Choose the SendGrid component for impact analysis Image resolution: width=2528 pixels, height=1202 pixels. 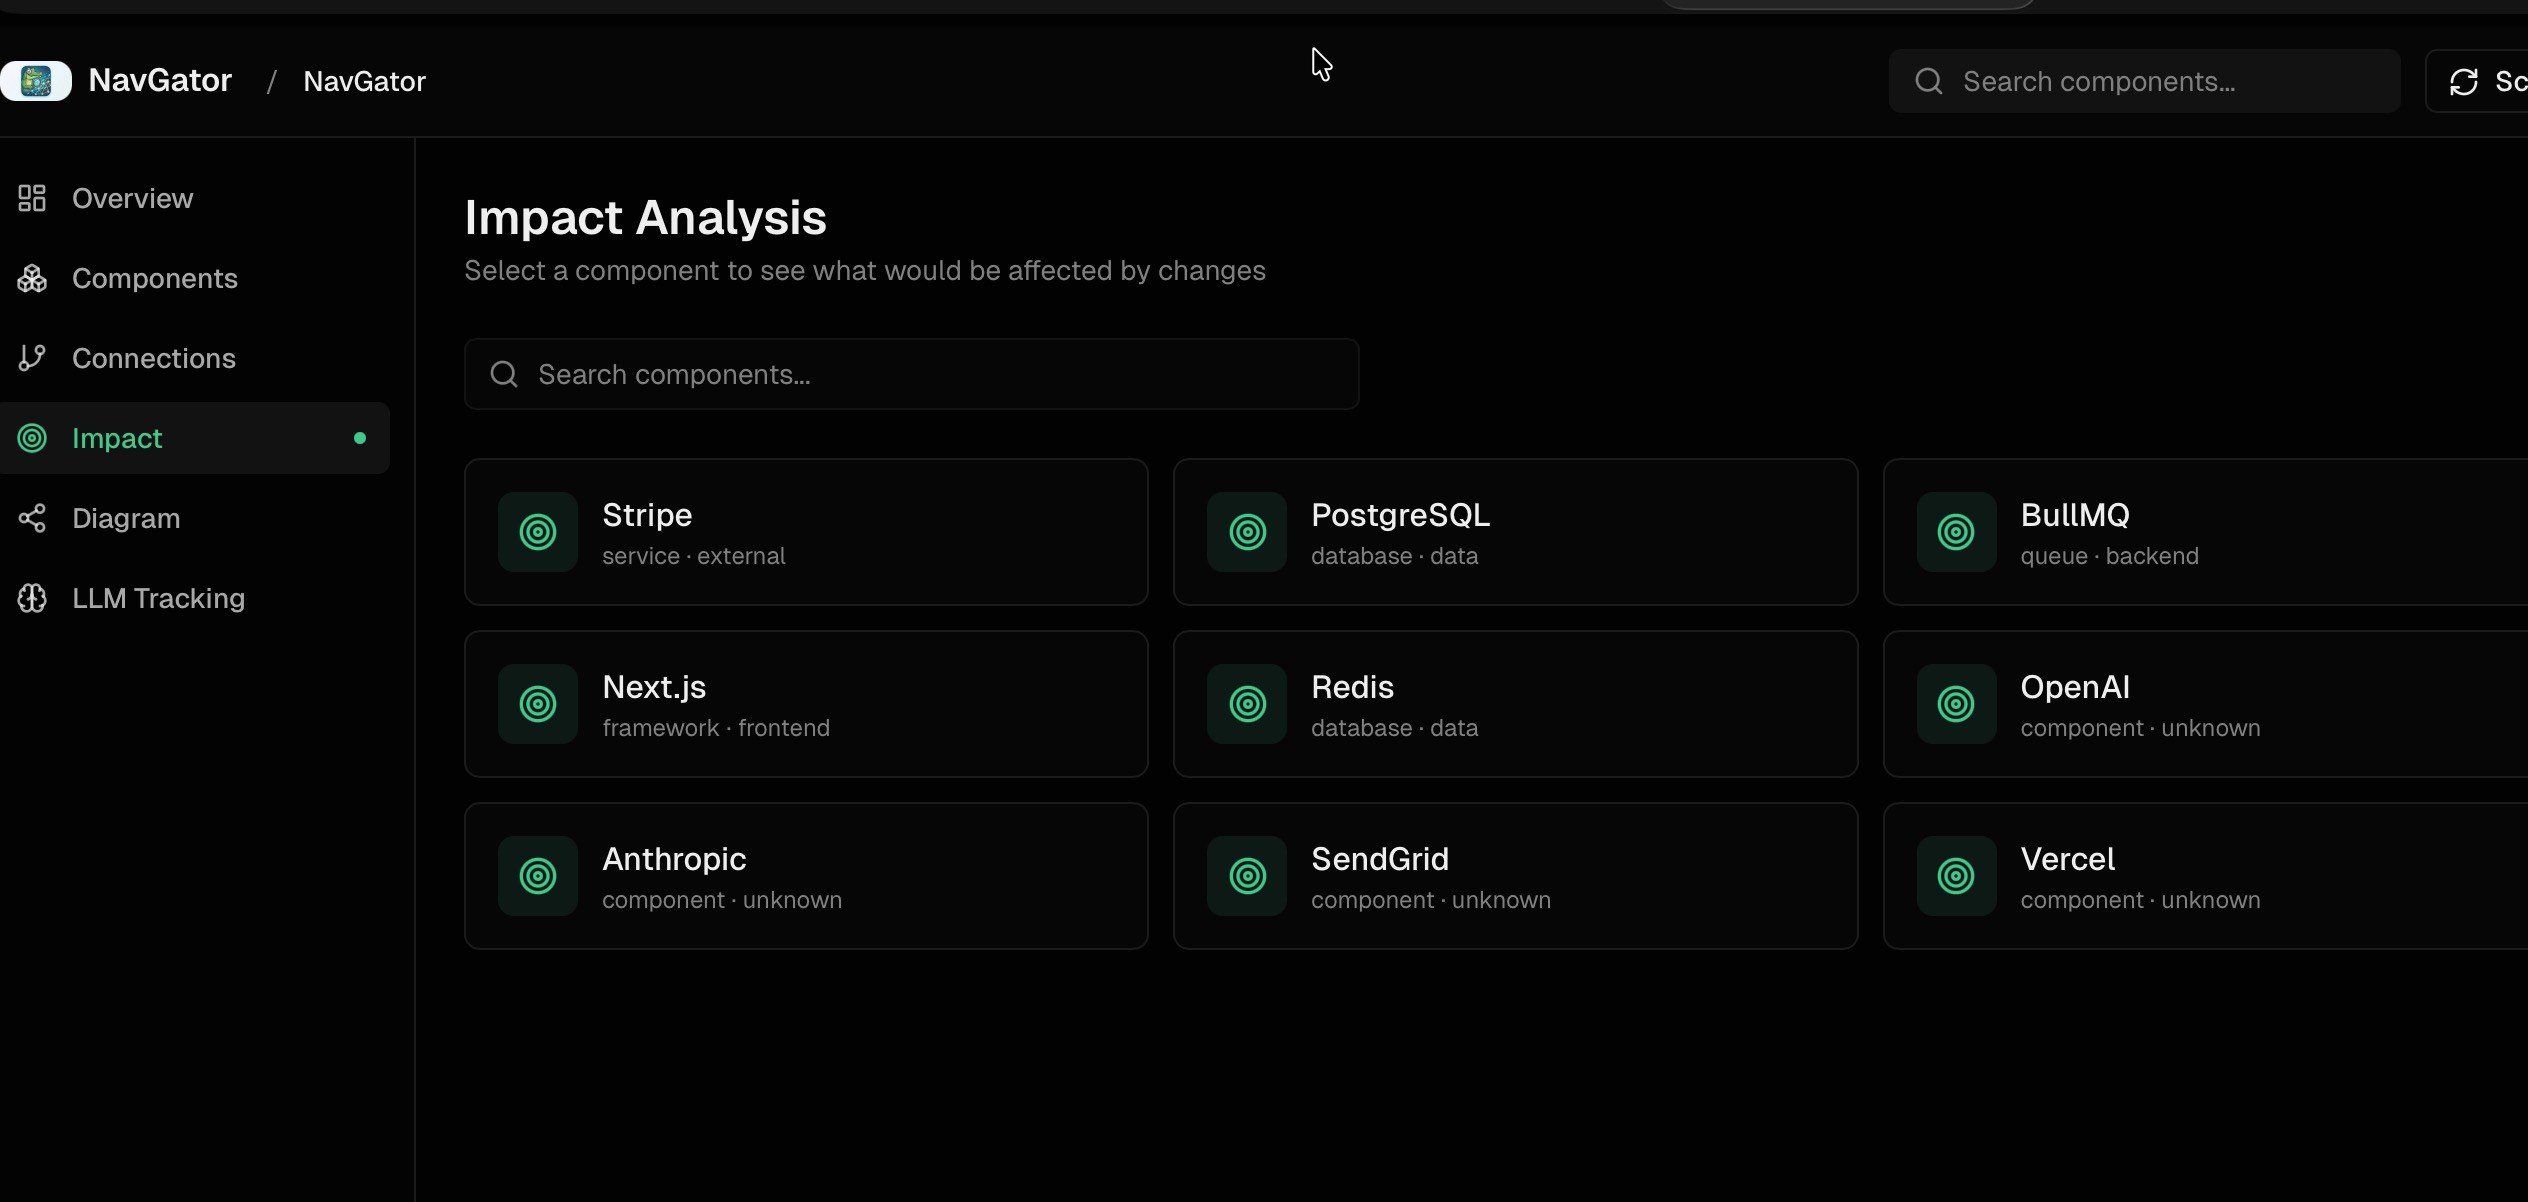click(x=1513, y=875)
